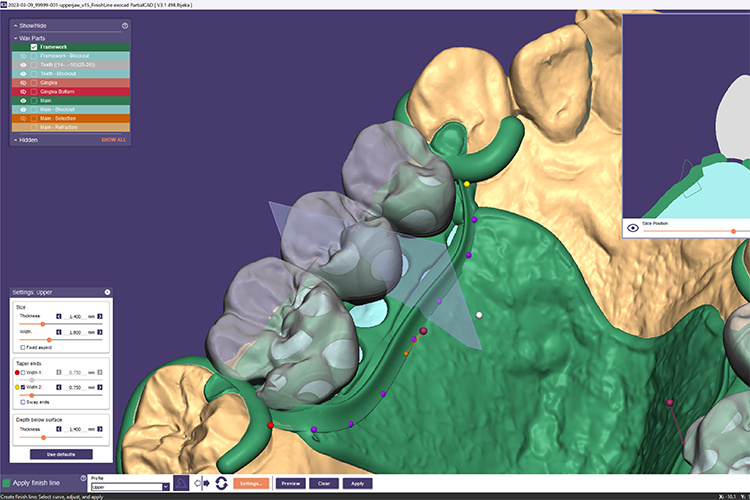Decrease Taper Width 2 with the left arrow
The image size is (750, 500).
59,387
